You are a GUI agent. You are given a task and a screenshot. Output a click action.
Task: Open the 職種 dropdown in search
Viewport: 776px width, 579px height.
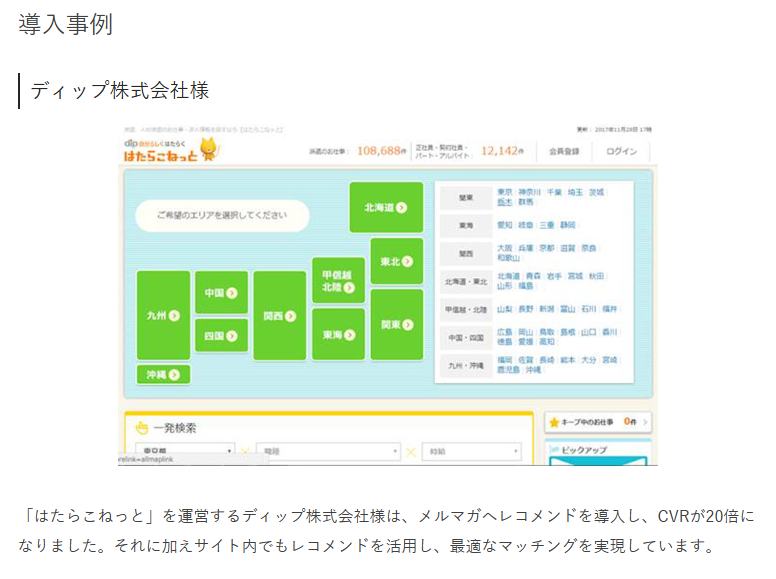tap(327, 452)
